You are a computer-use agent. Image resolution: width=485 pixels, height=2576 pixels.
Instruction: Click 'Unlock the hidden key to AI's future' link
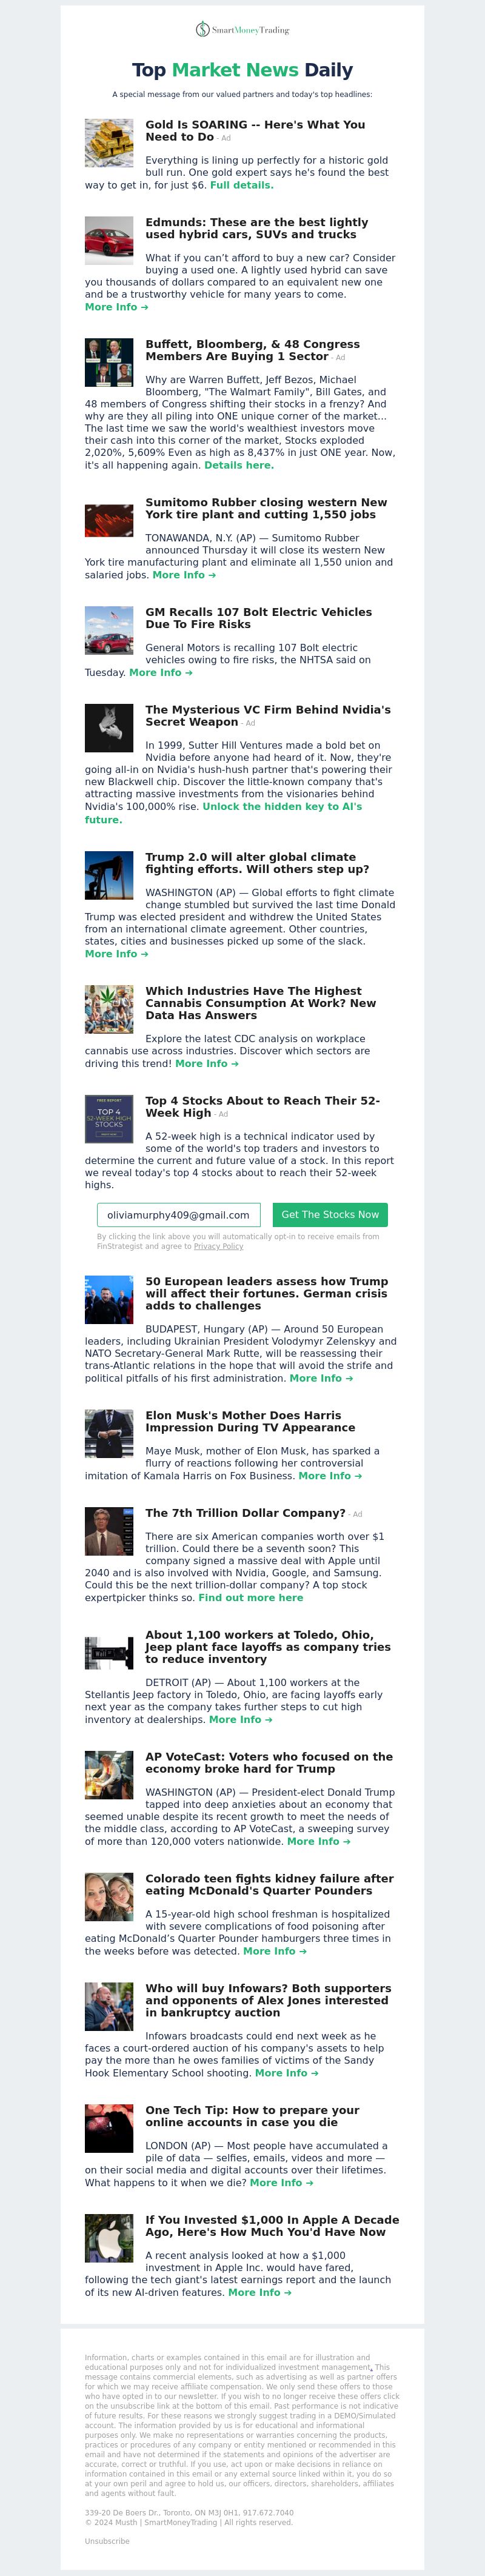pos(223,813)
